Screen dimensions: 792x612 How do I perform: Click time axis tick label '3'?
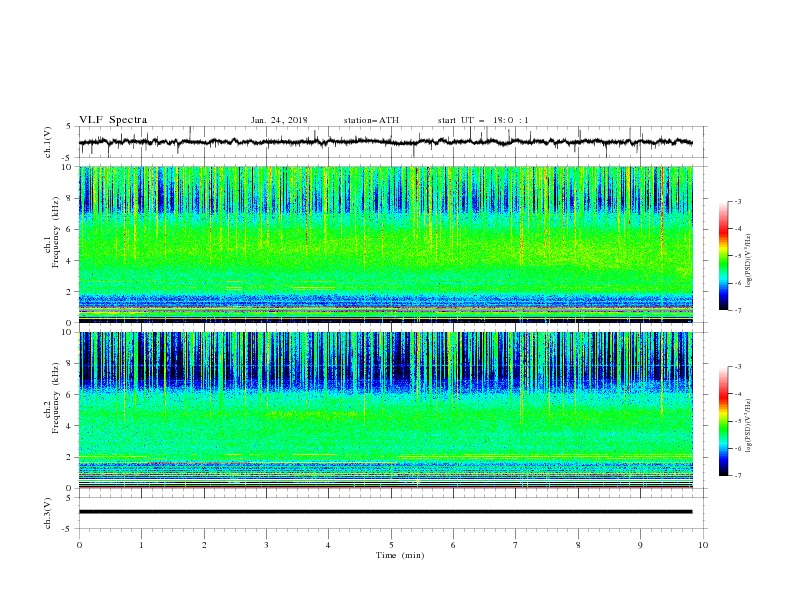coord(266,545)
